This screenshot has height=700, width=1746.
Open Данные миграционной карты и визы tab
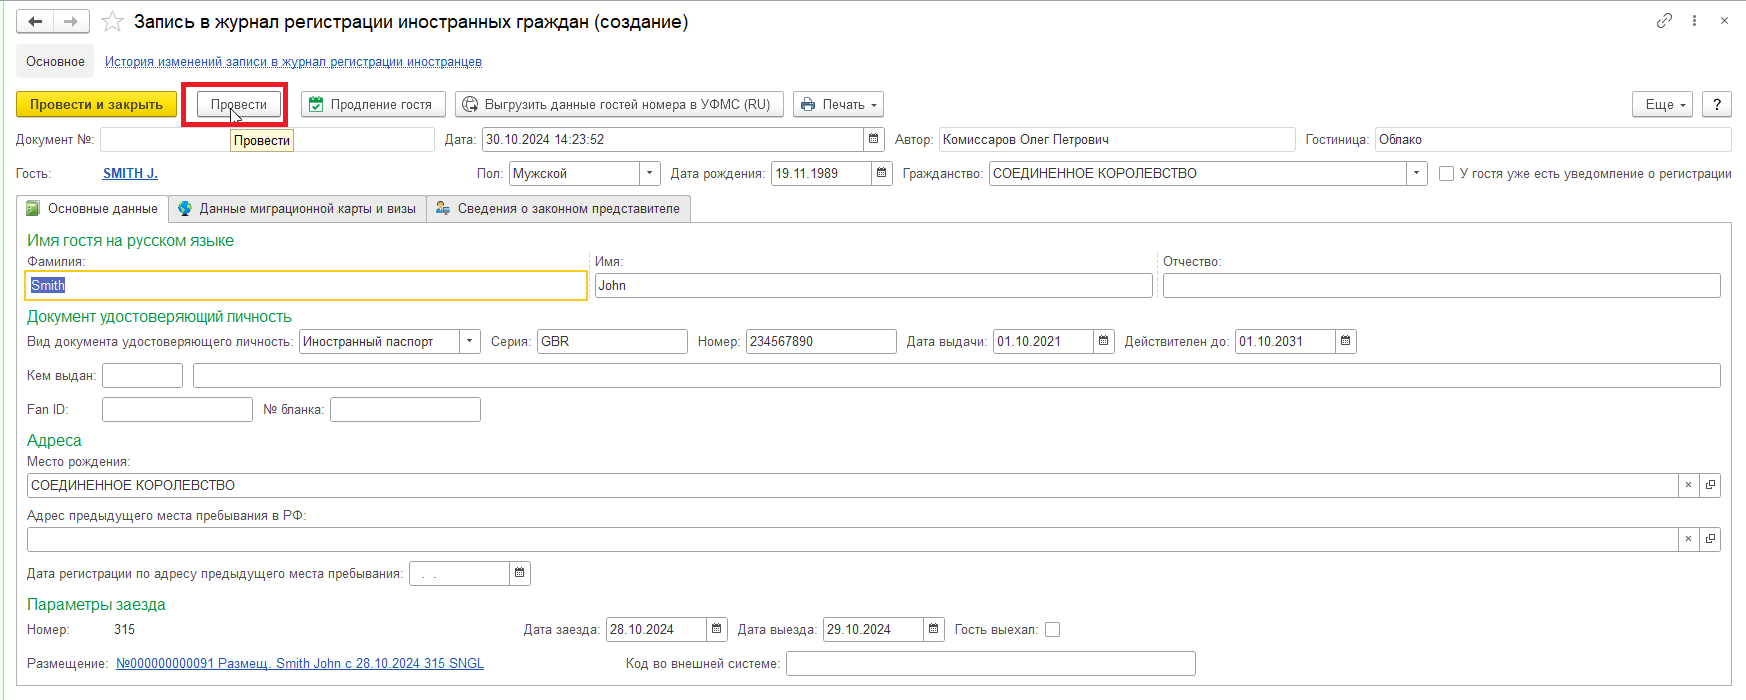pos(297,208)
